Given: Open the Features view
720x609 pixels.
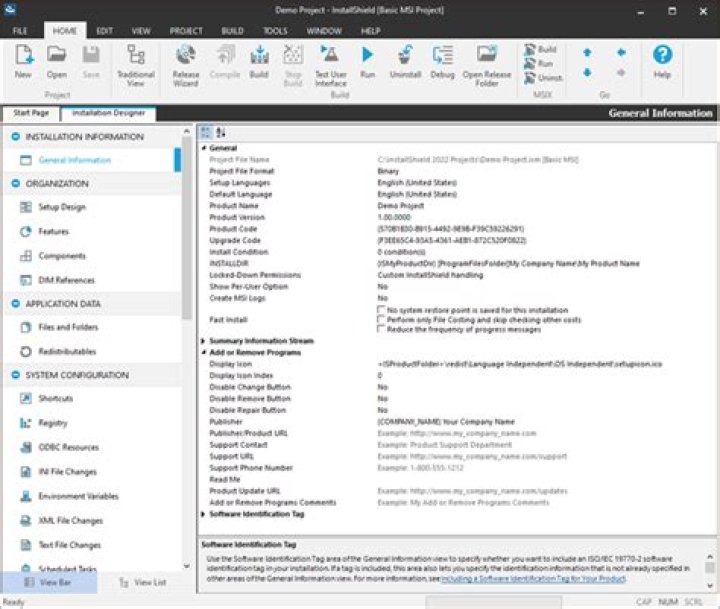Looking at the screenshot, I should [x=53, y=231].
